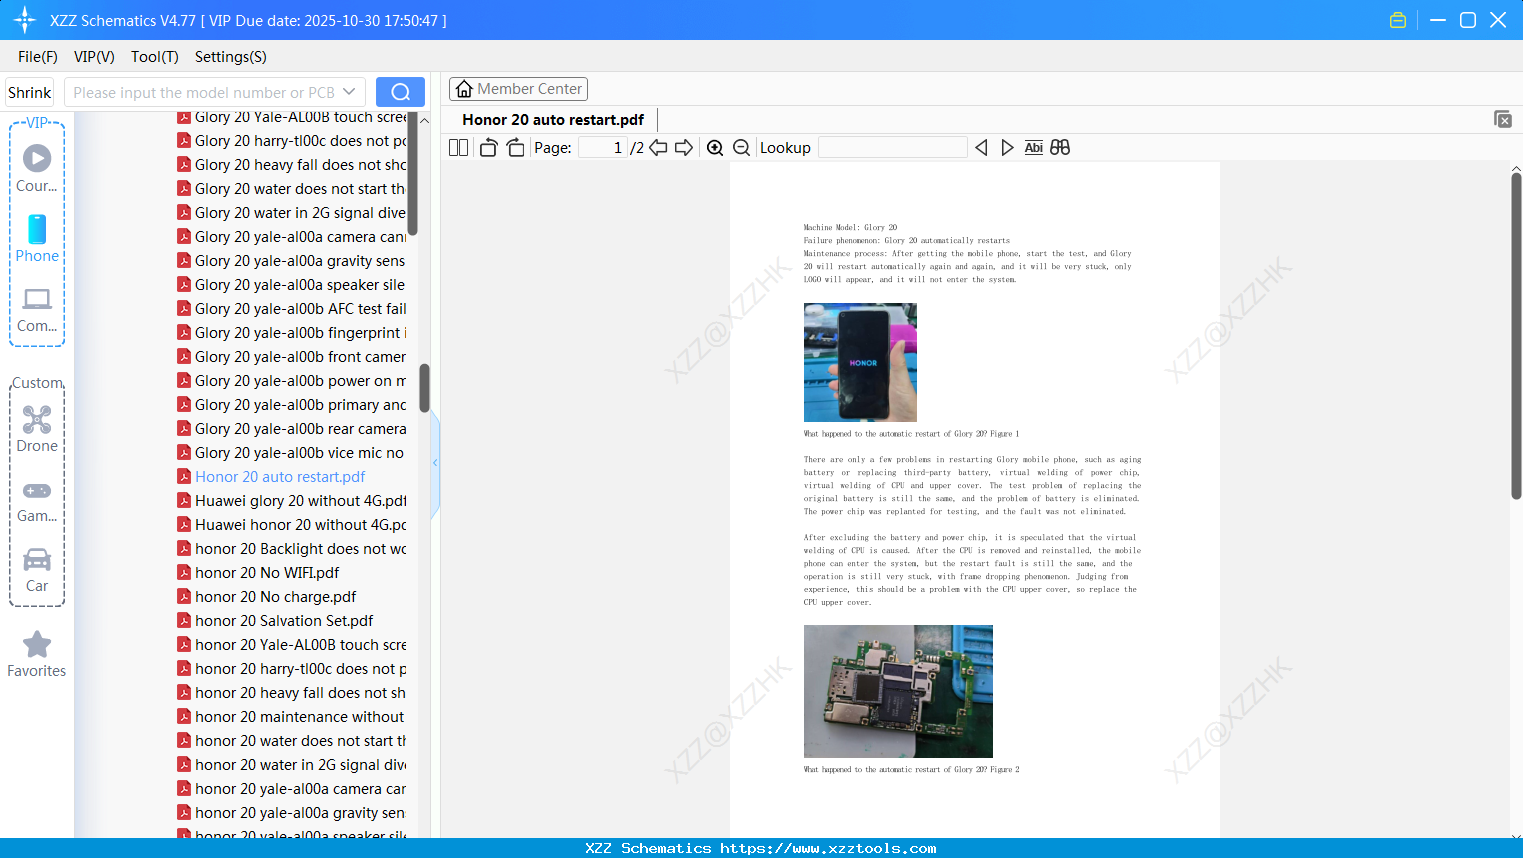Click the blue search button
This screenshot has width=1523, height=858.
tap(400, 92)
